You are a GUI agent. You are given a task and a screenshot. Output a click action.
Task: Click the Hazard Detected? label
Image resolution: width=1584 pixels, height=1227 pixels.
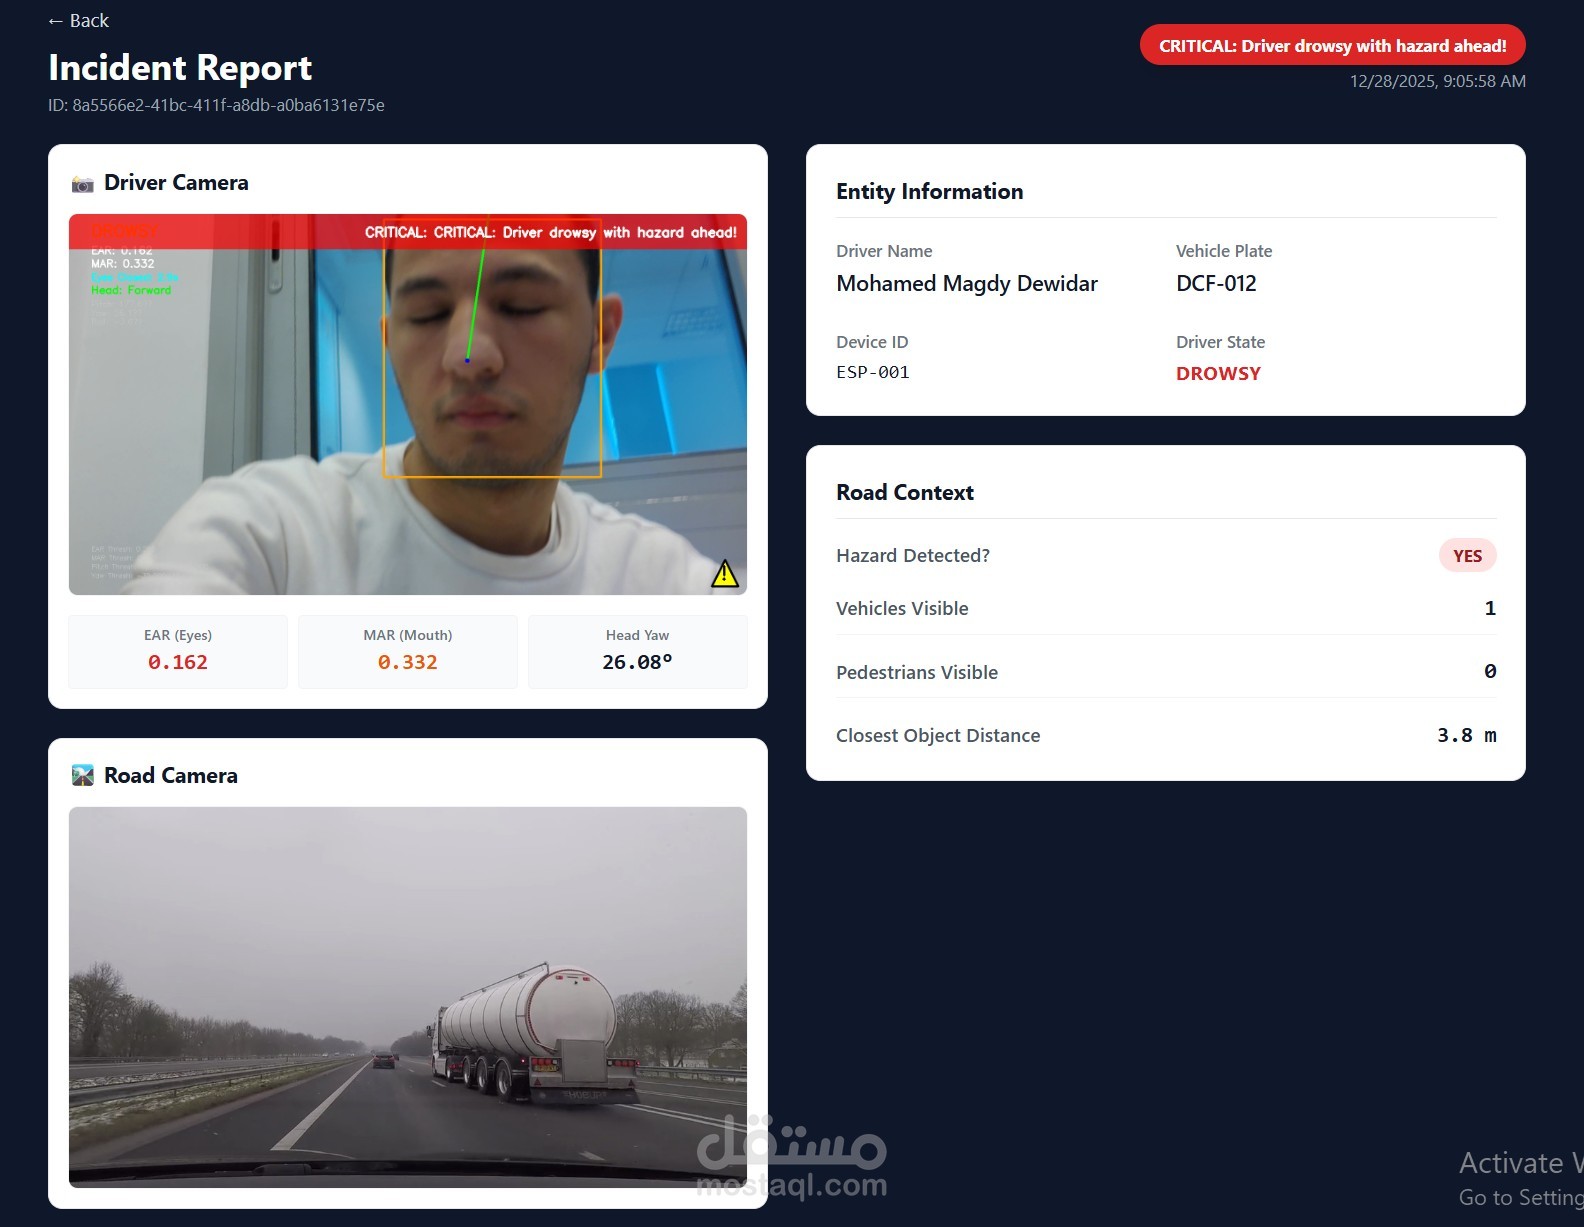(x=913, y=556)
